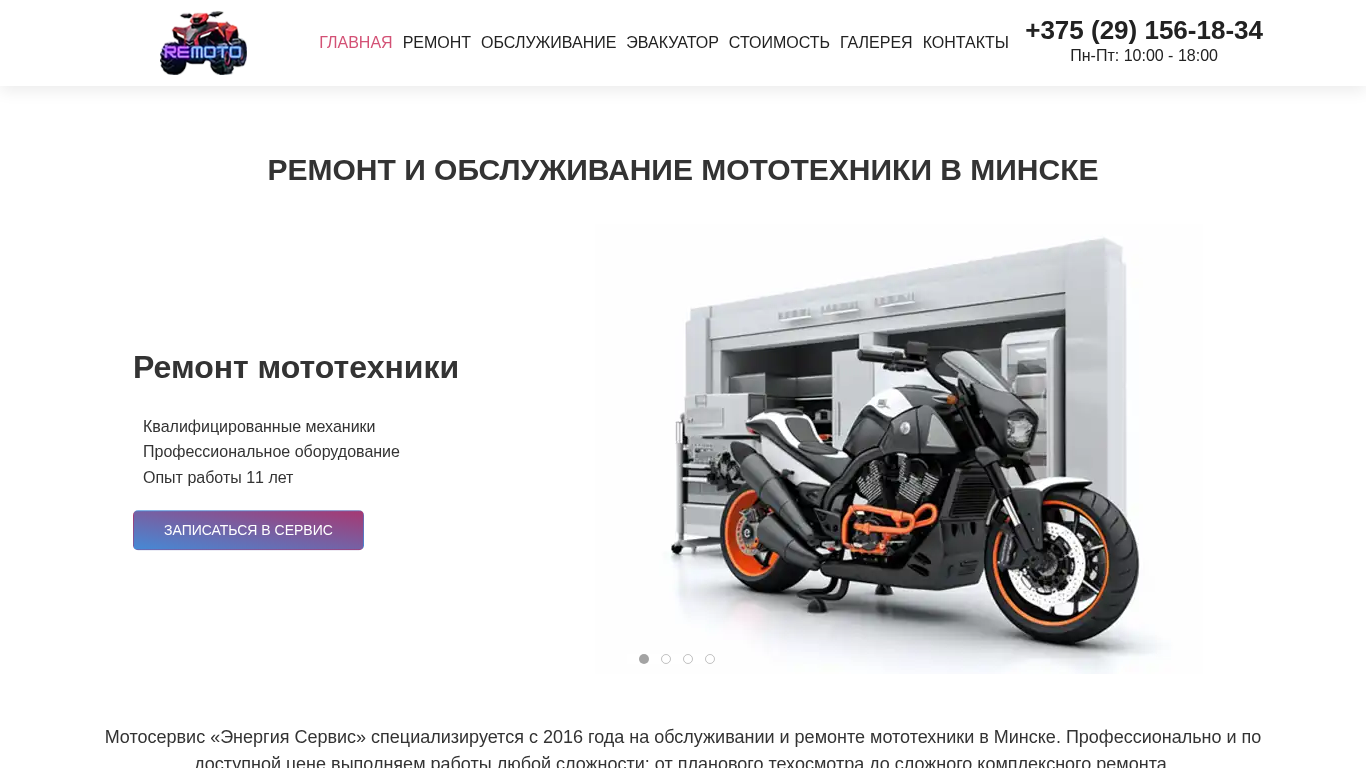Click the Квалифицированные механики list item
Viewport: 1366px width, 768px height.
259,427
